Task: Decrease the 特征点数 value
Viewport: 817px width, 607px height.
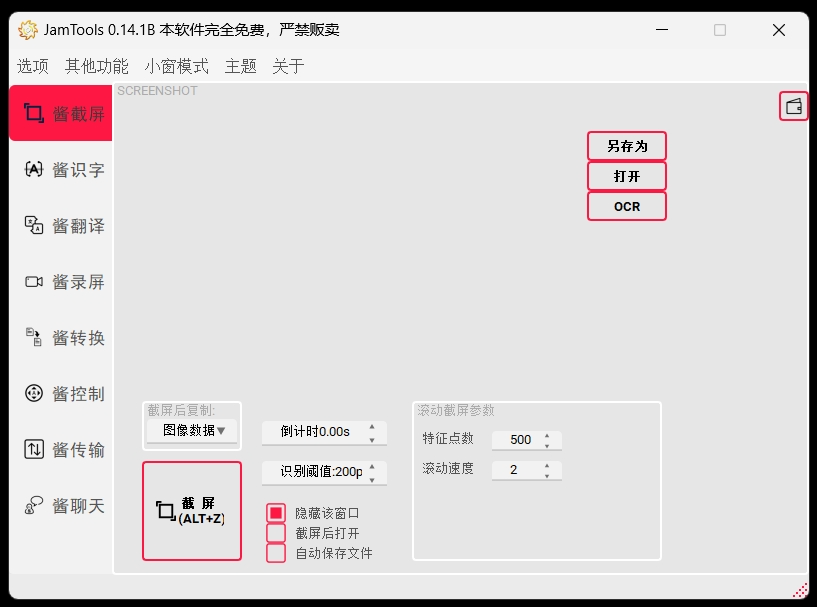Action: [547, 445]
